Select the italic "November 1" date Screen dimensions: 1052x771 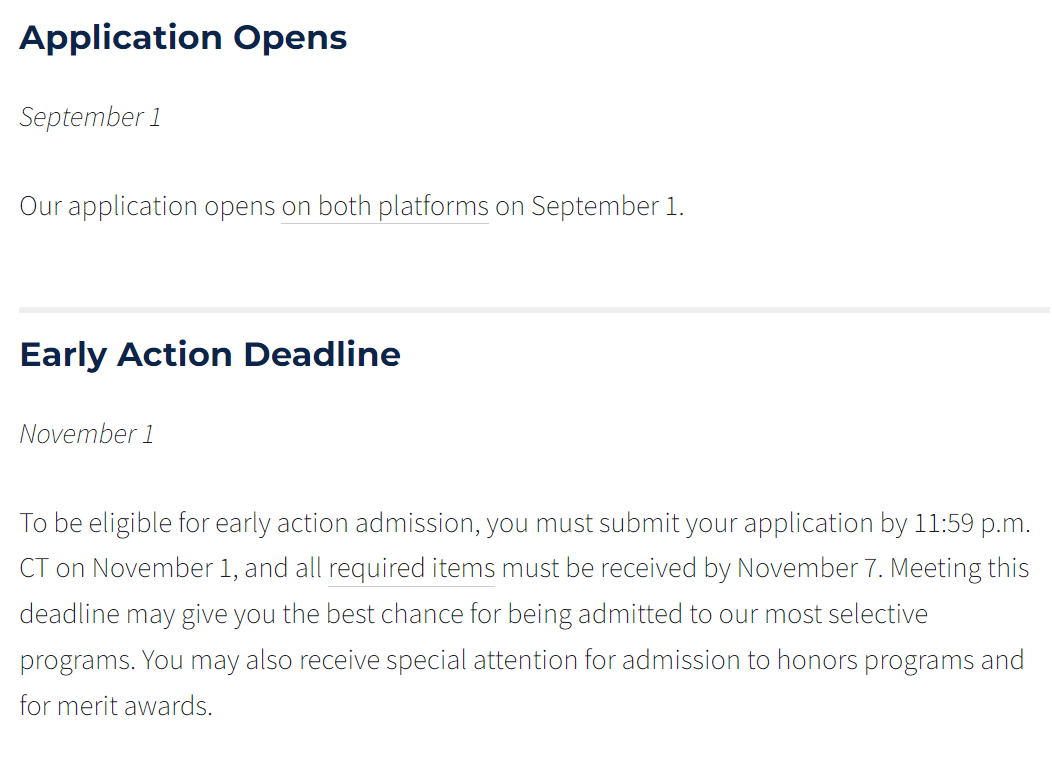click(87, 434)
